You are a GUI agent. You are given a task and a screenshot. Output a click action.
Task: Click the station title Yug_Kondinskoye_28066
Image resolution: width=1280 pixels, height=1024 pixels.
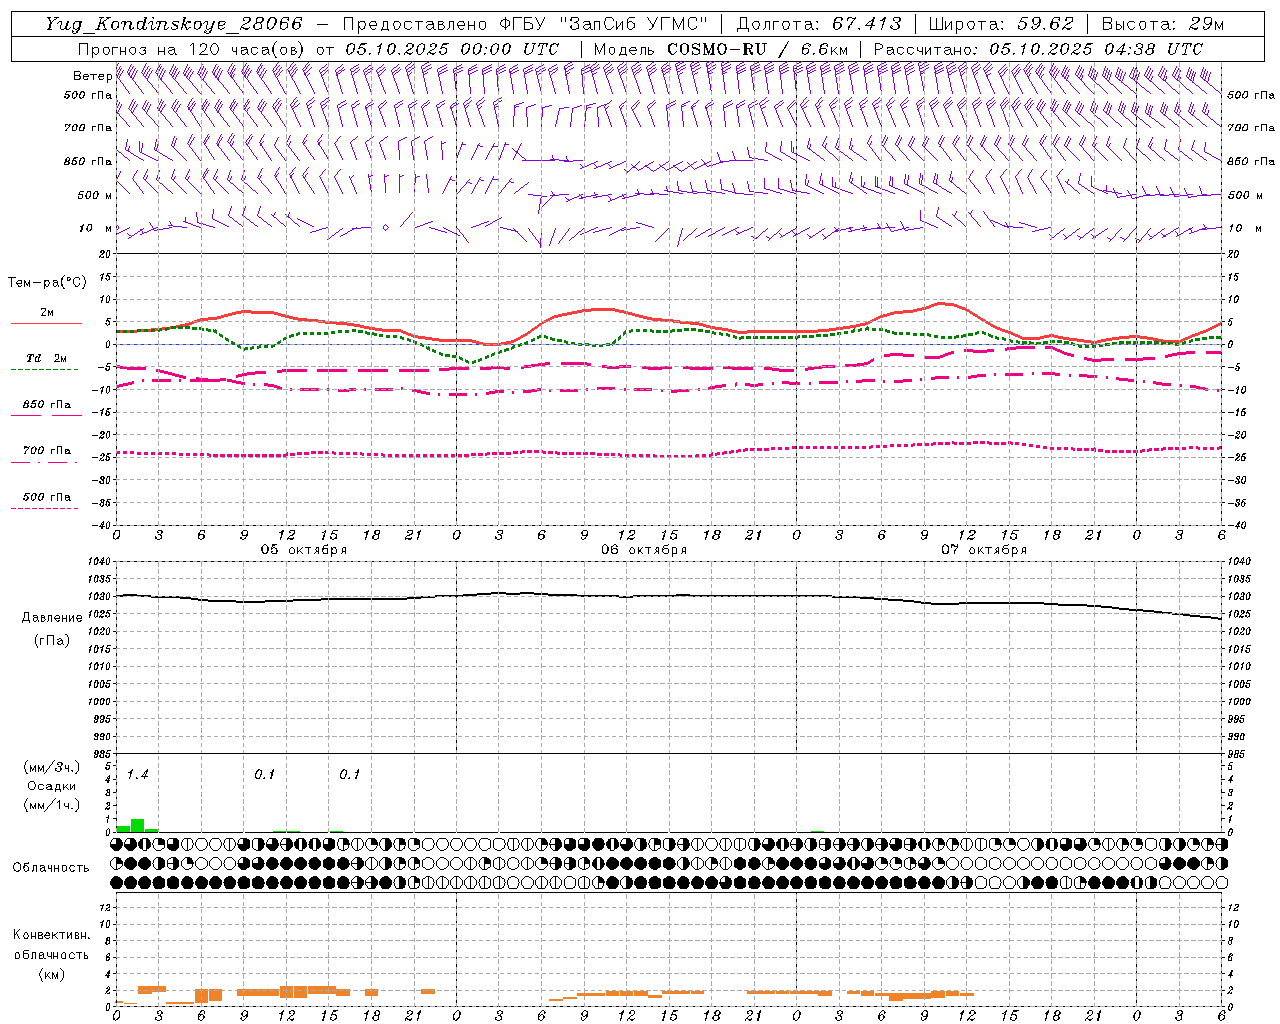174,24
